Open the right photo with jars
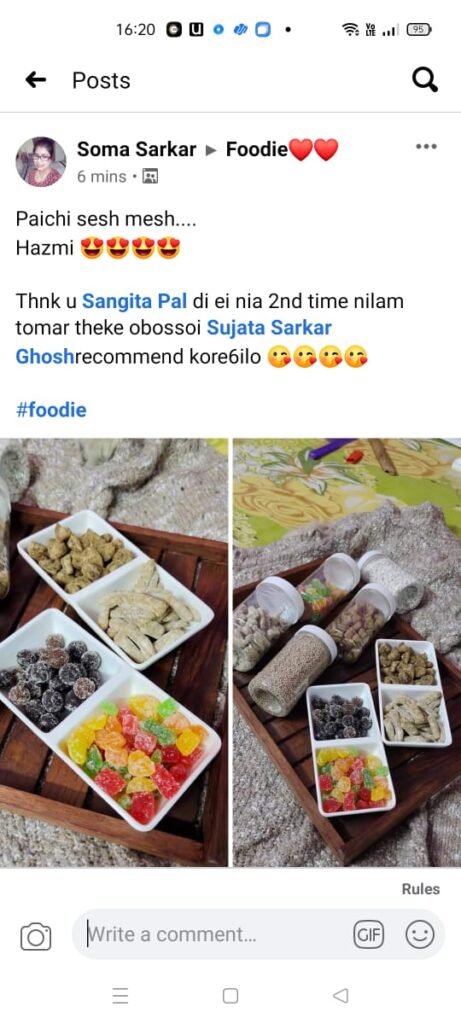This screenshot has height=1024, width=461. (x=347, y=652)
